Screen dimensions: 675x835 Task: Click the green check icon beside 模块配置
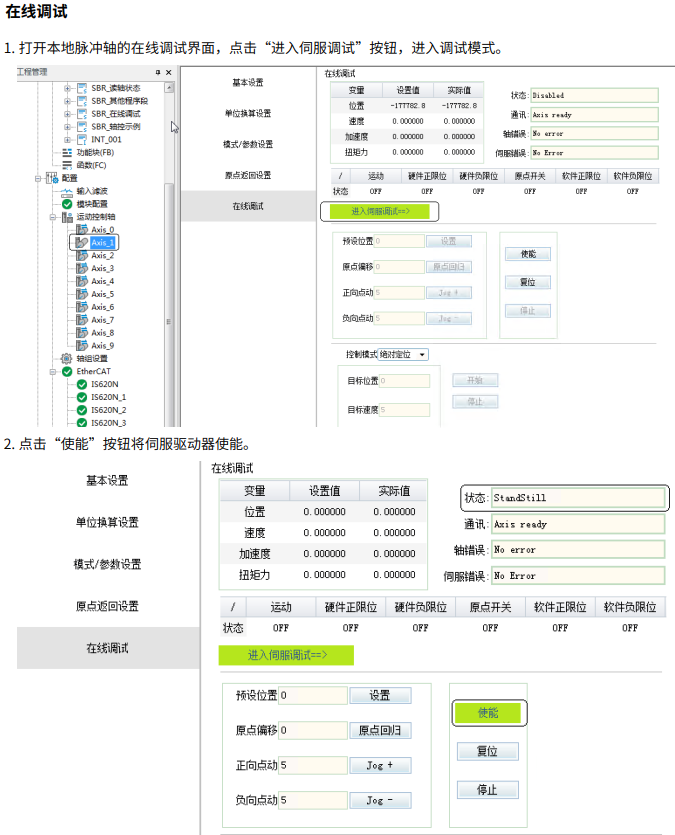click(67, 204)
